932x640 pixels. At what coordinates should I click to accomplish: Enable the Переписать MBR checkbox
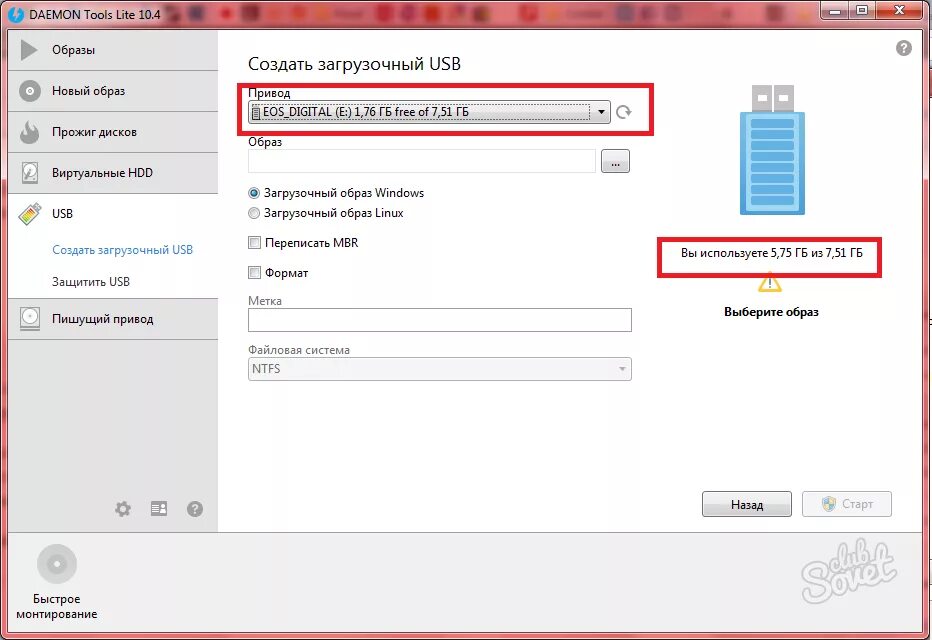pyautogui.click(x=254, y=242)
